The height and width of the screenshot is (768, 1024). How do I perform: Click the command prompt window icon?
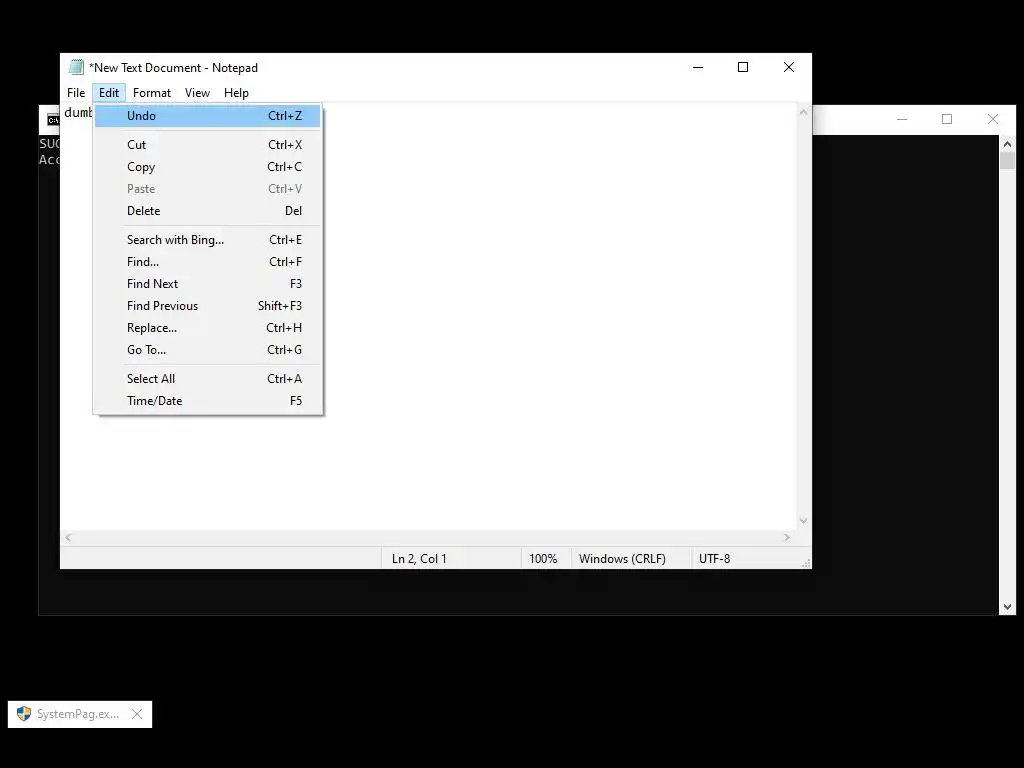(x=53, y=120)
